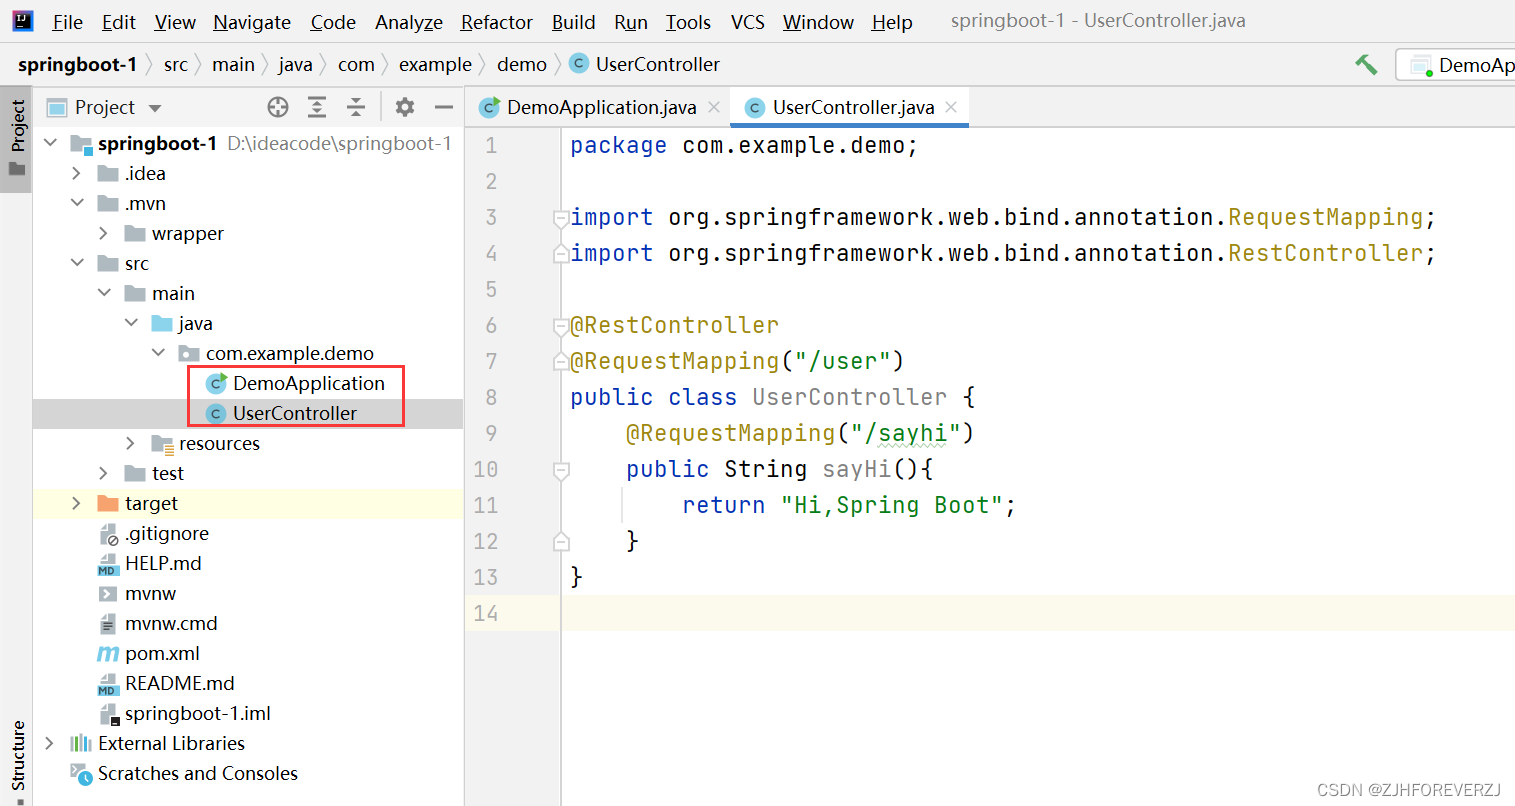The width and height of the screenshot is (1515, 806).
Task: Click springboot-1 in the breadcrumb bar
Action: coord(77,64)
